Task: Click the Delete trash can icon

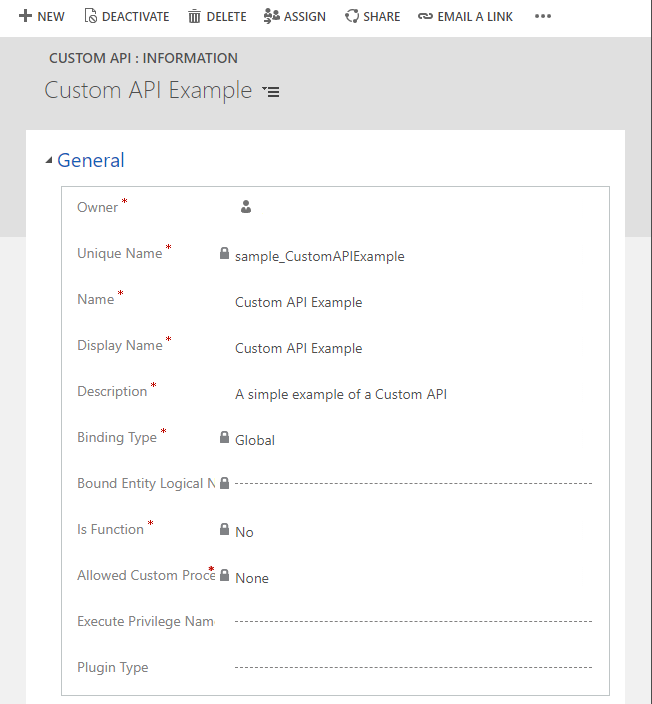Action: [x=194, y=16]
